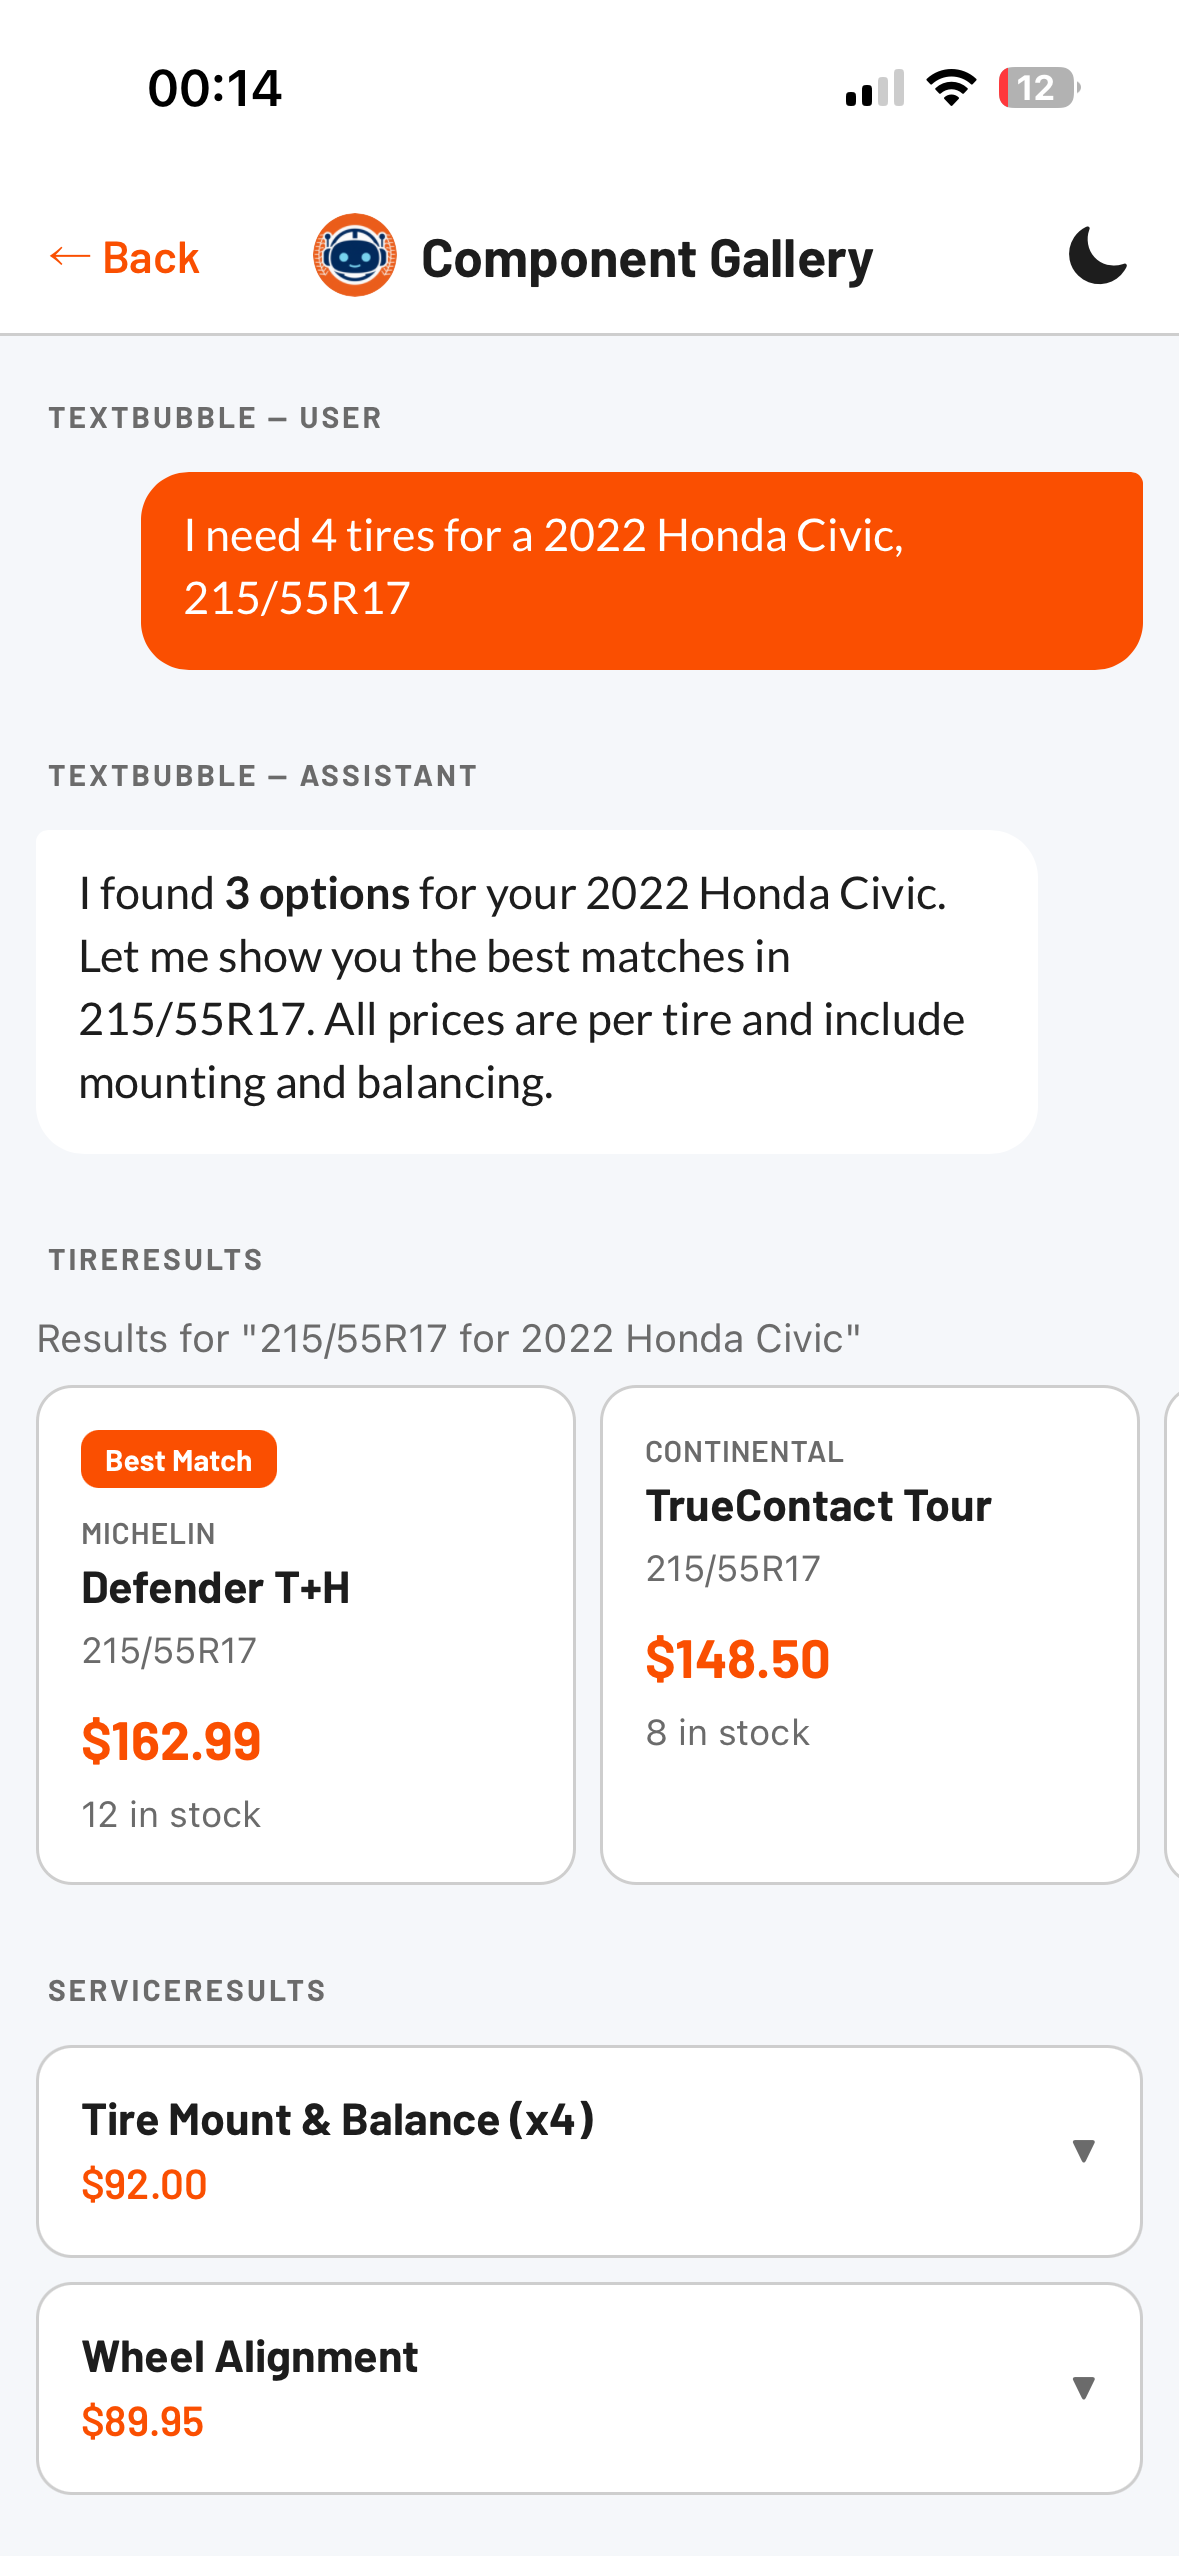Tap the clock showing 00:14

(214, 88)
